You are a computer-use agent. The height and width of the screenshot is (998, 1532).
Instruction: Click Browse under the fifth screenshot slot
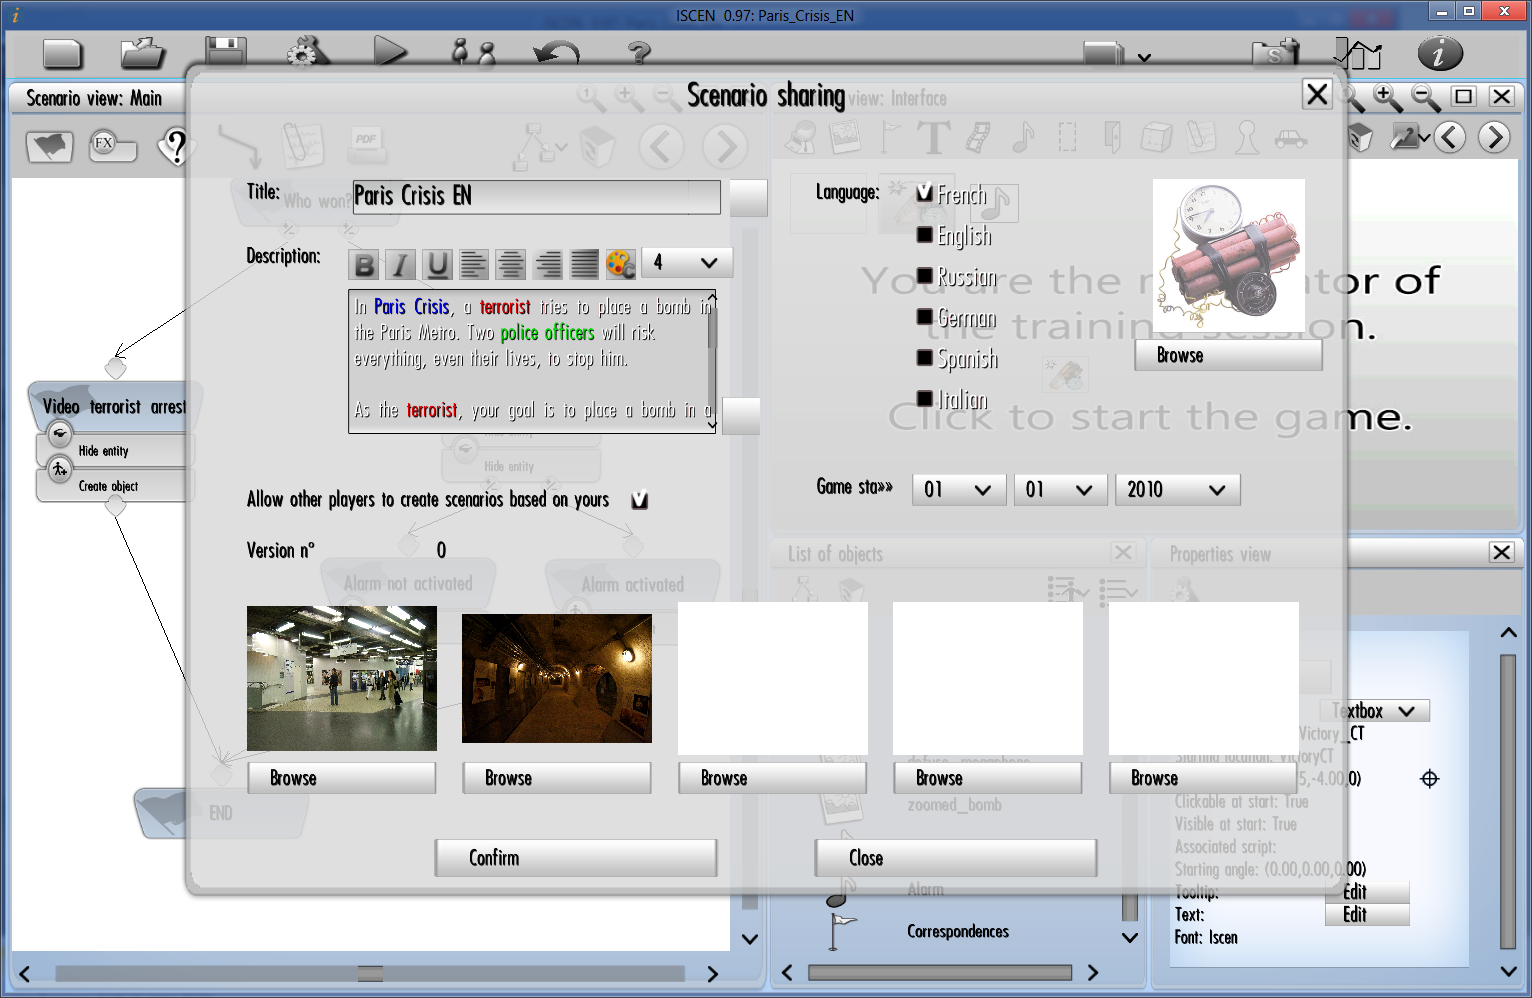1203,778
